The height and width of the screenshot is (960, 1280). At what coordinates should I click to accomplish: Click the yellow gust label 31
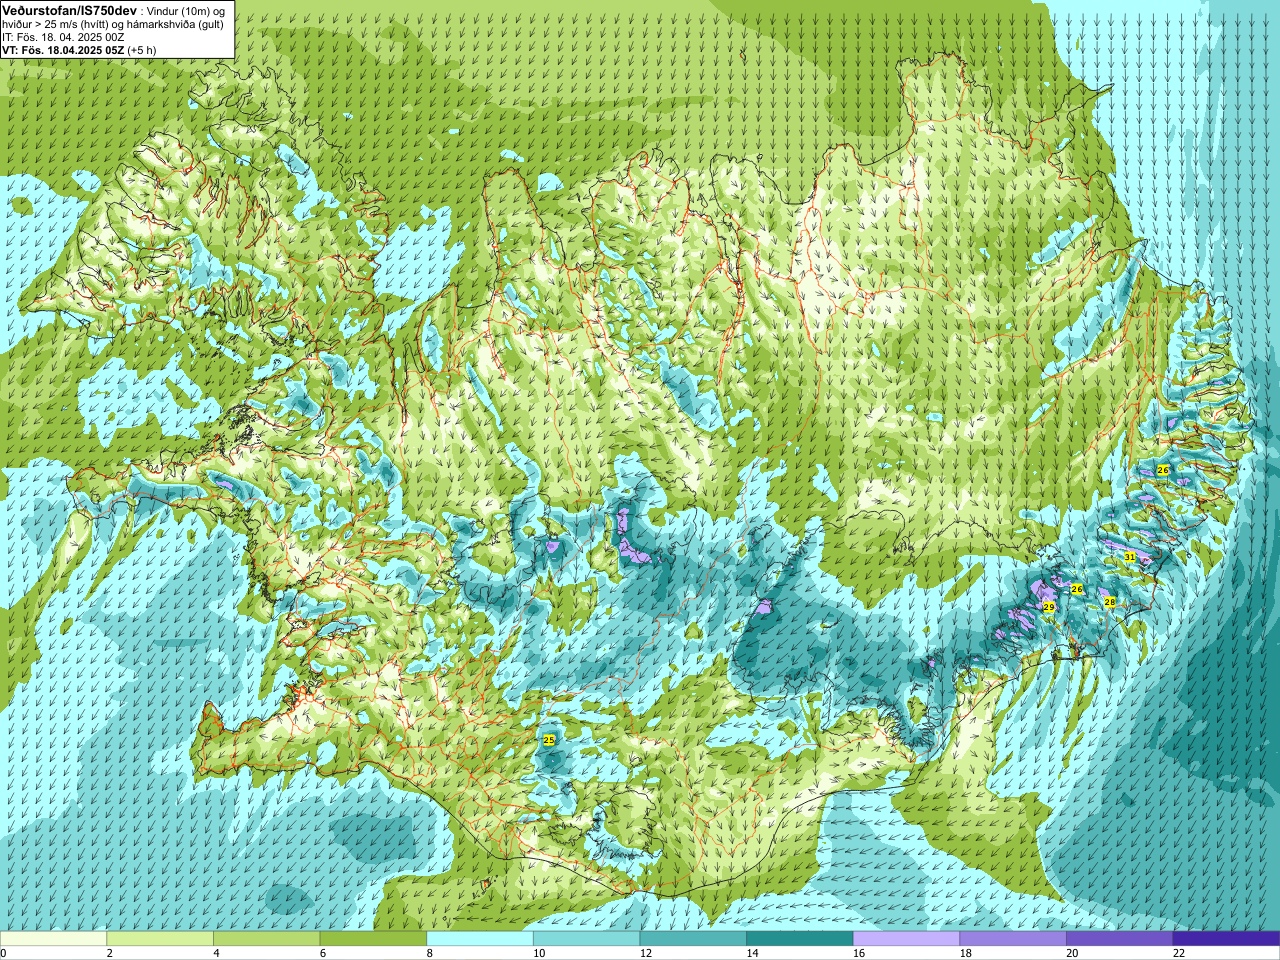(1130, 557)
